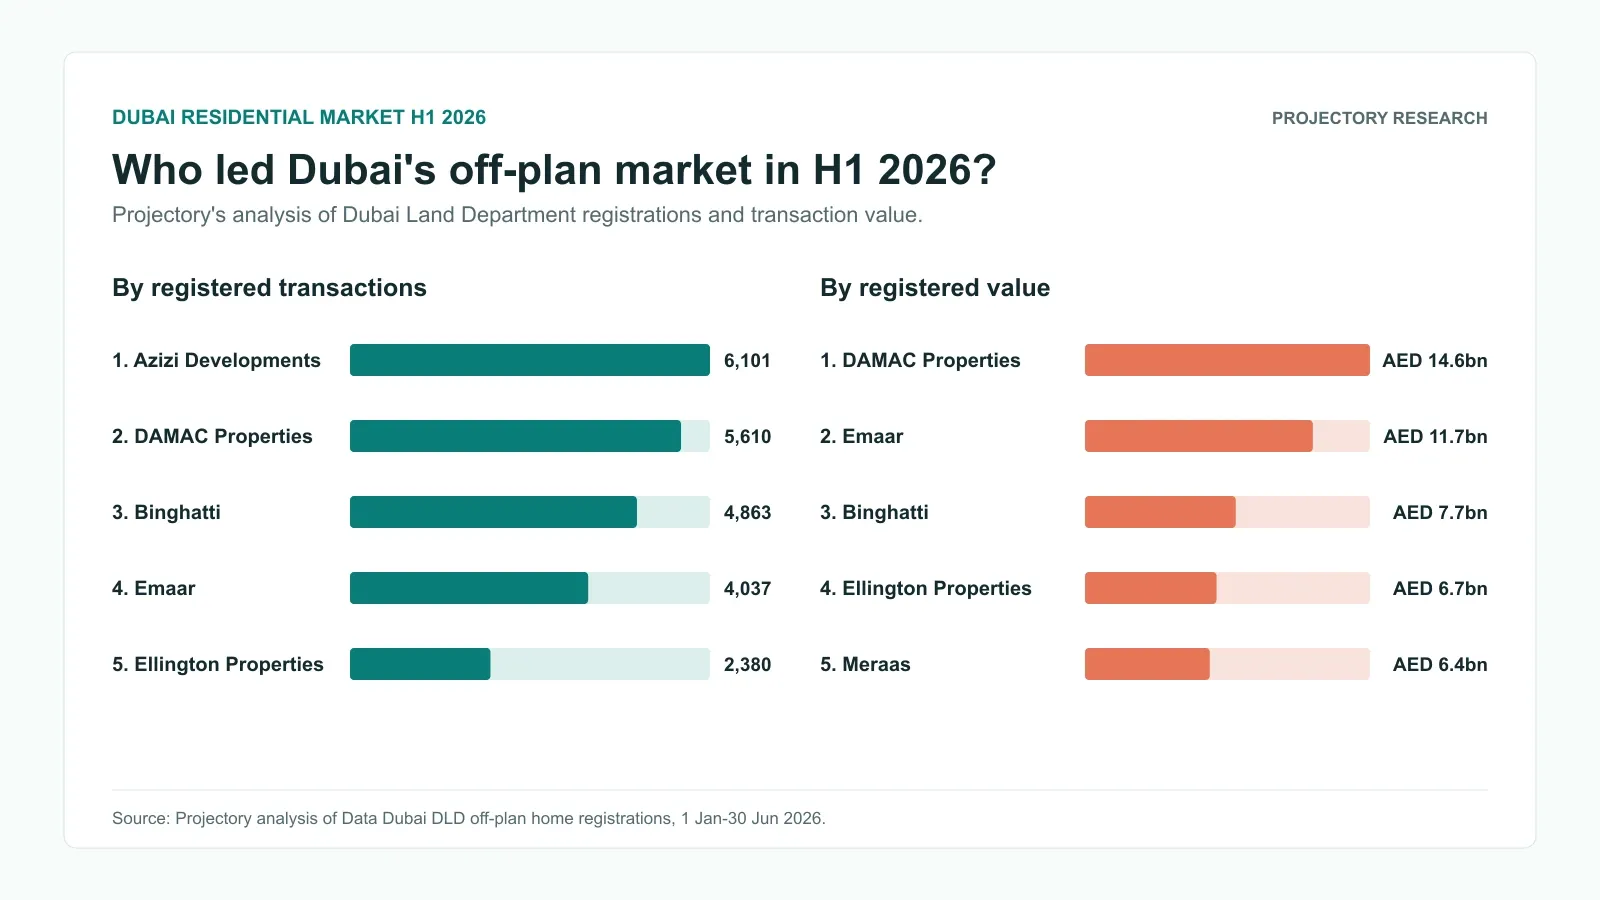The image size is (1600, 900).
Task: Click the orange bar for AED 14.6bn
Action: [1227, 360]
